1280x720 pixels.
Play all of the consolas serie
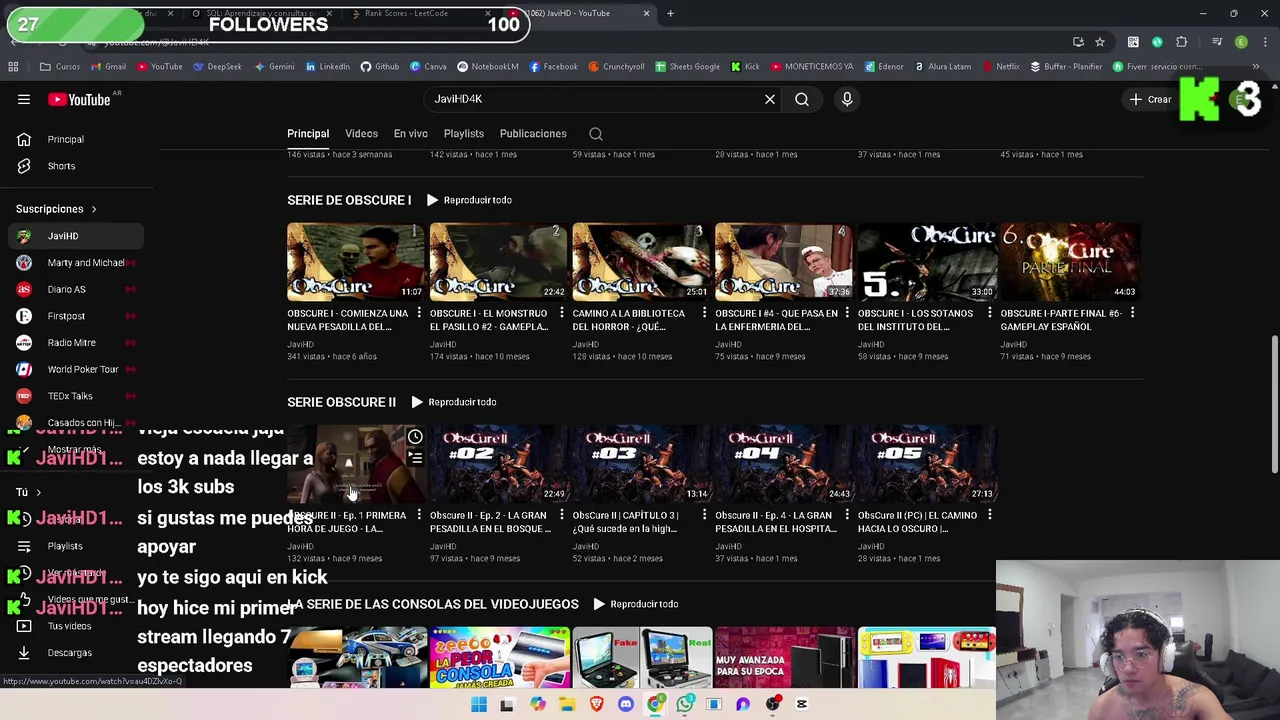[x=636, y=604]
